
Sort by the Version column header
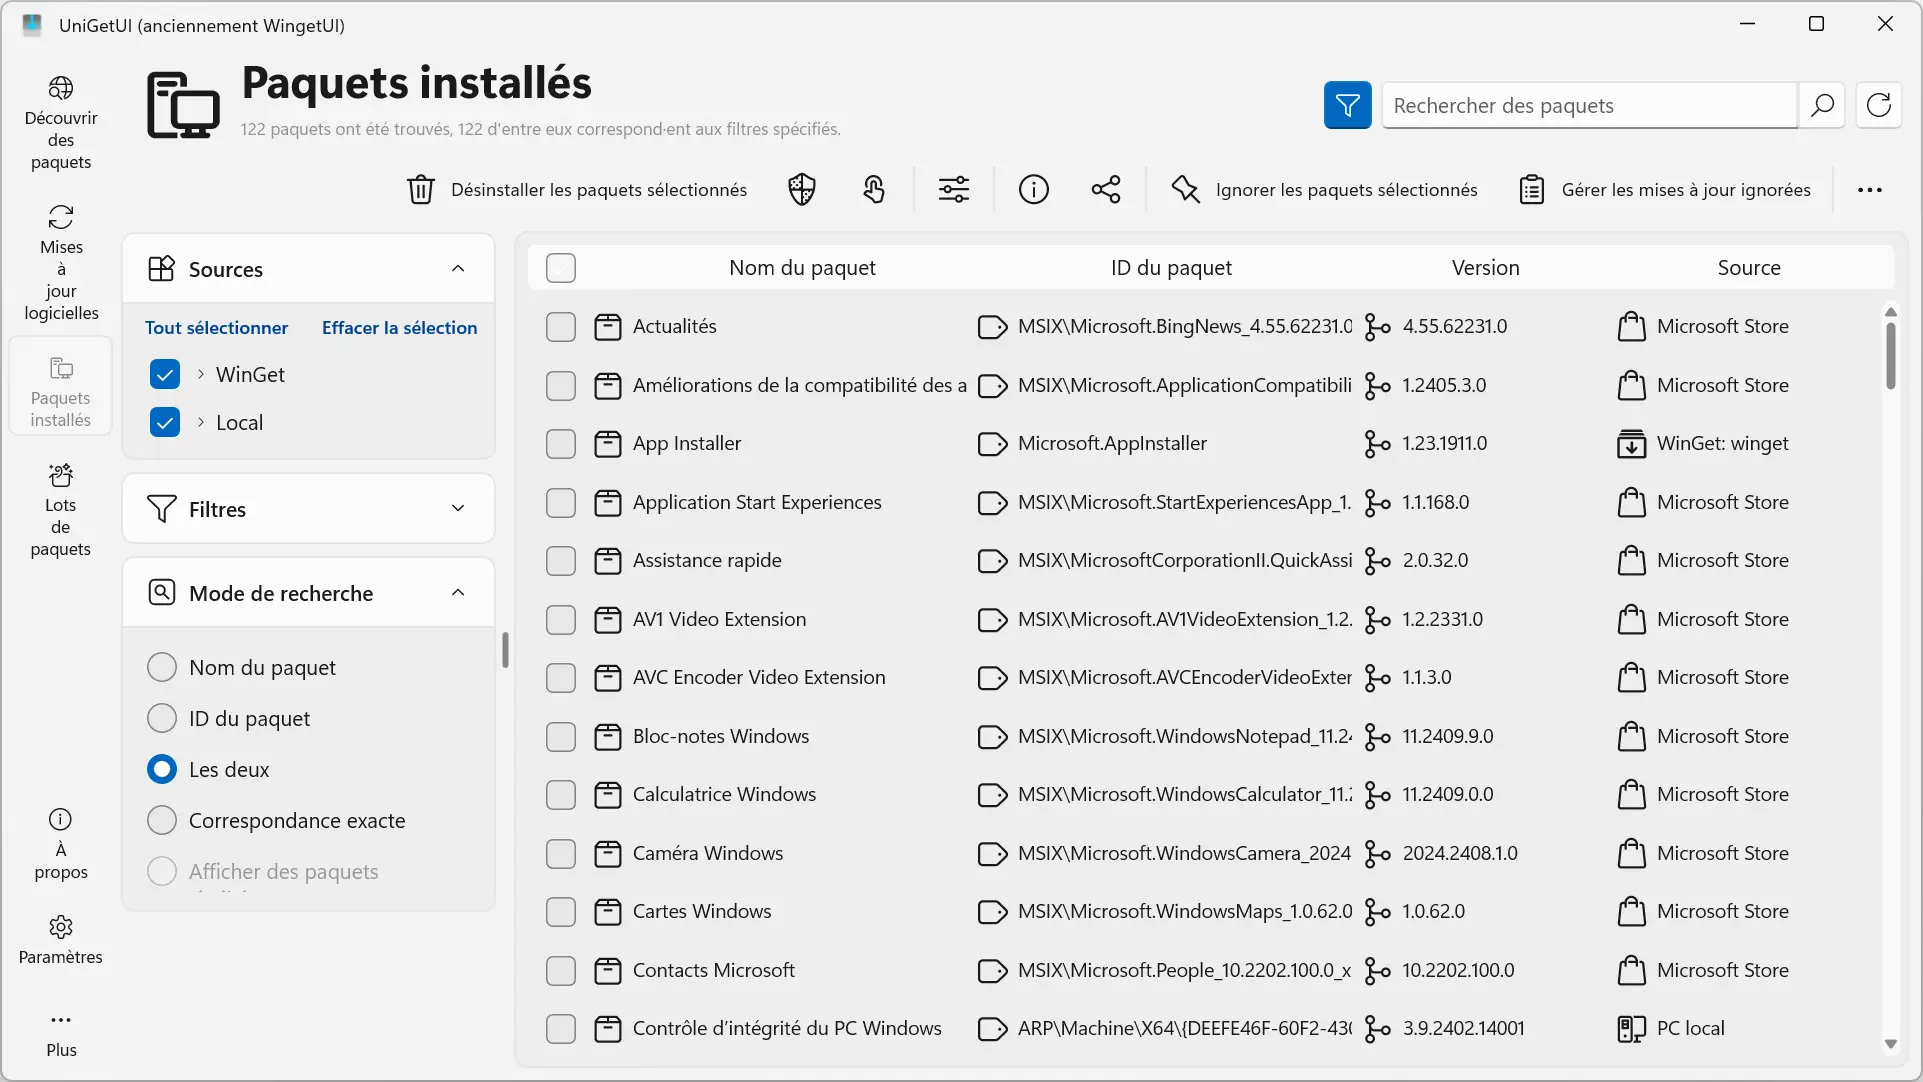[x=1485, y=268]
